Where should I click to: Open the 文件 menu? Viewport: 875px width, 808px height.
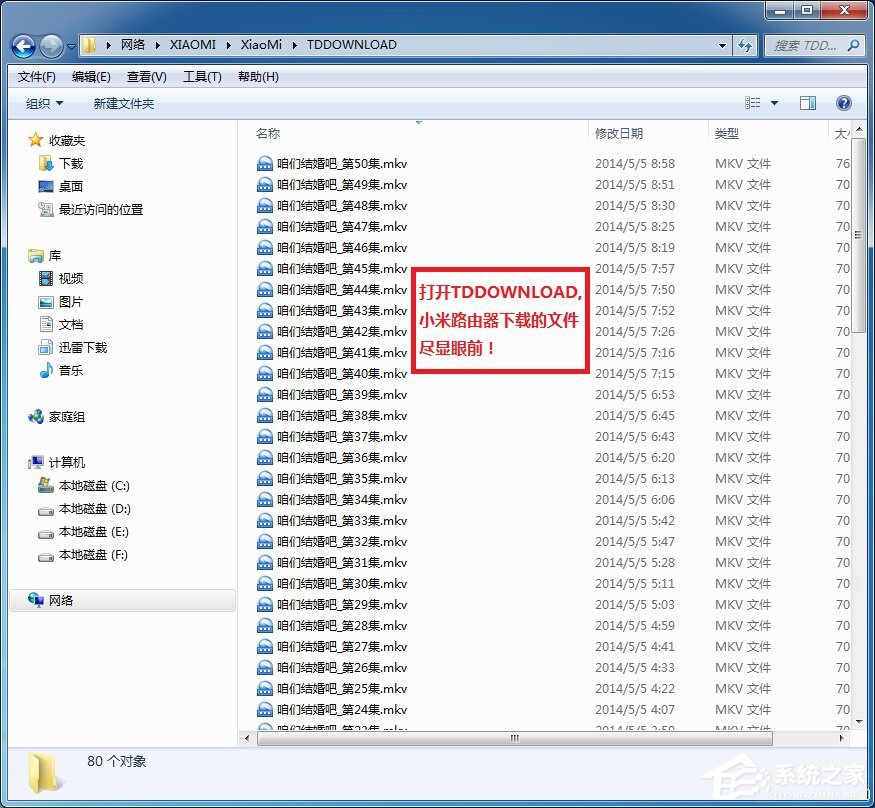(36, 76)
